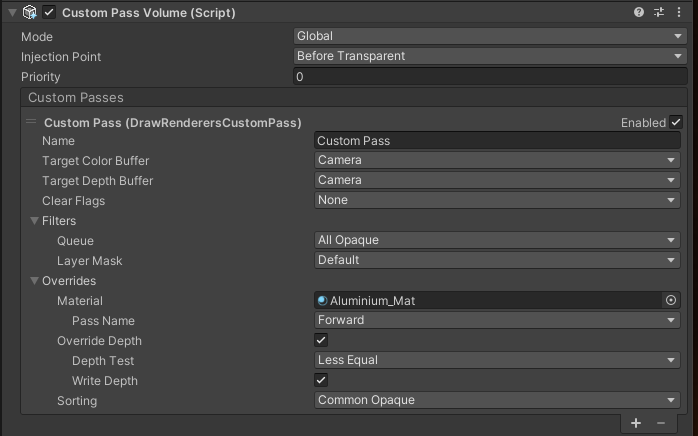Viewport: 698px width, 436px height.
Task: Open the Injection Point dropdown
Action: coord(490,56)
